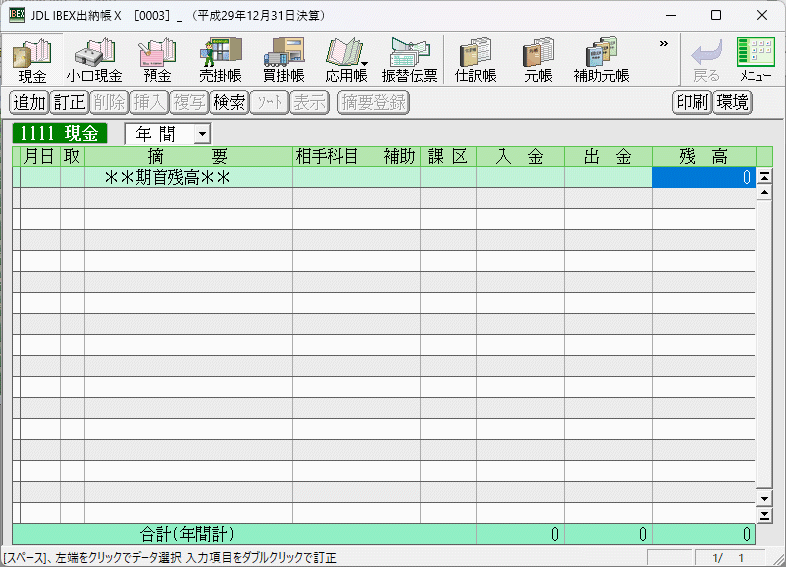The image size is (786, 567).
Task: Open the 売掛帳 receivables ledger
Action: pyautogui.click(x=221, y=60)
